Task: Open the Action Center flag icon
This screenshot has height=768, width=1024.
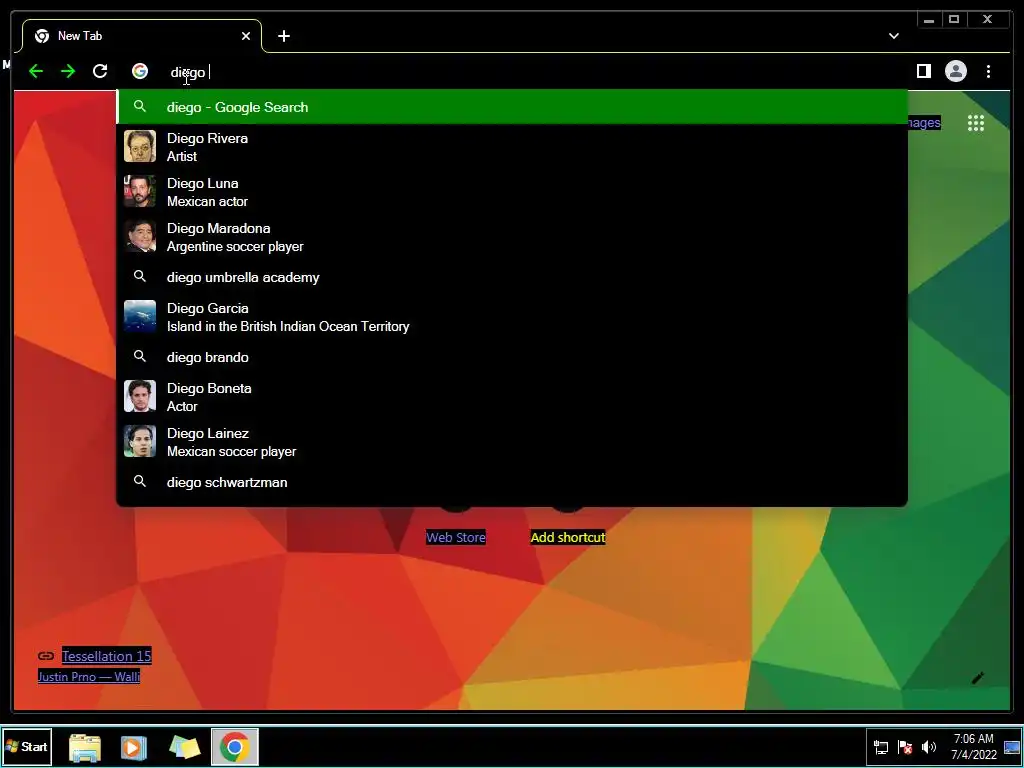Action: click(904, 747)
